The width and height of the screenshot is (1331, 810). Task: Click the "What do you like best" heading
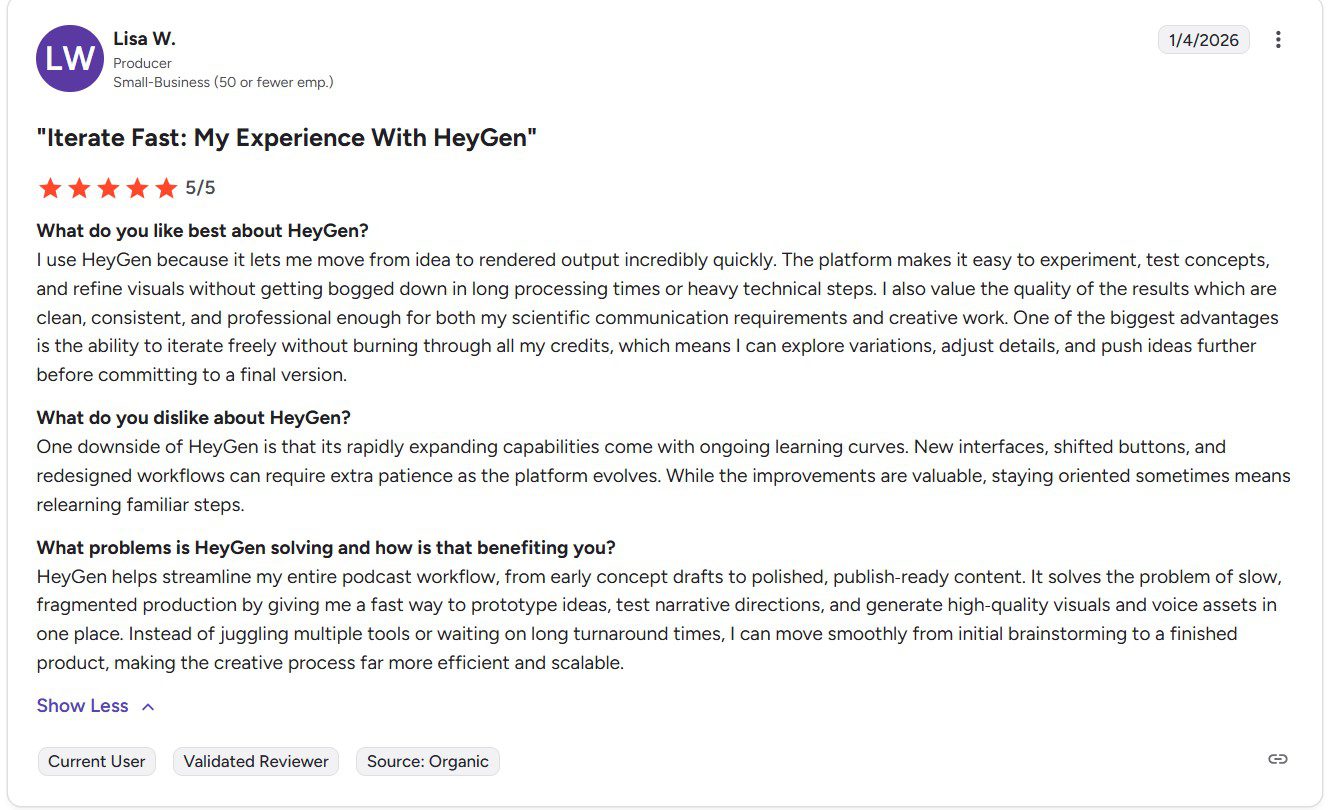(202, 230)
